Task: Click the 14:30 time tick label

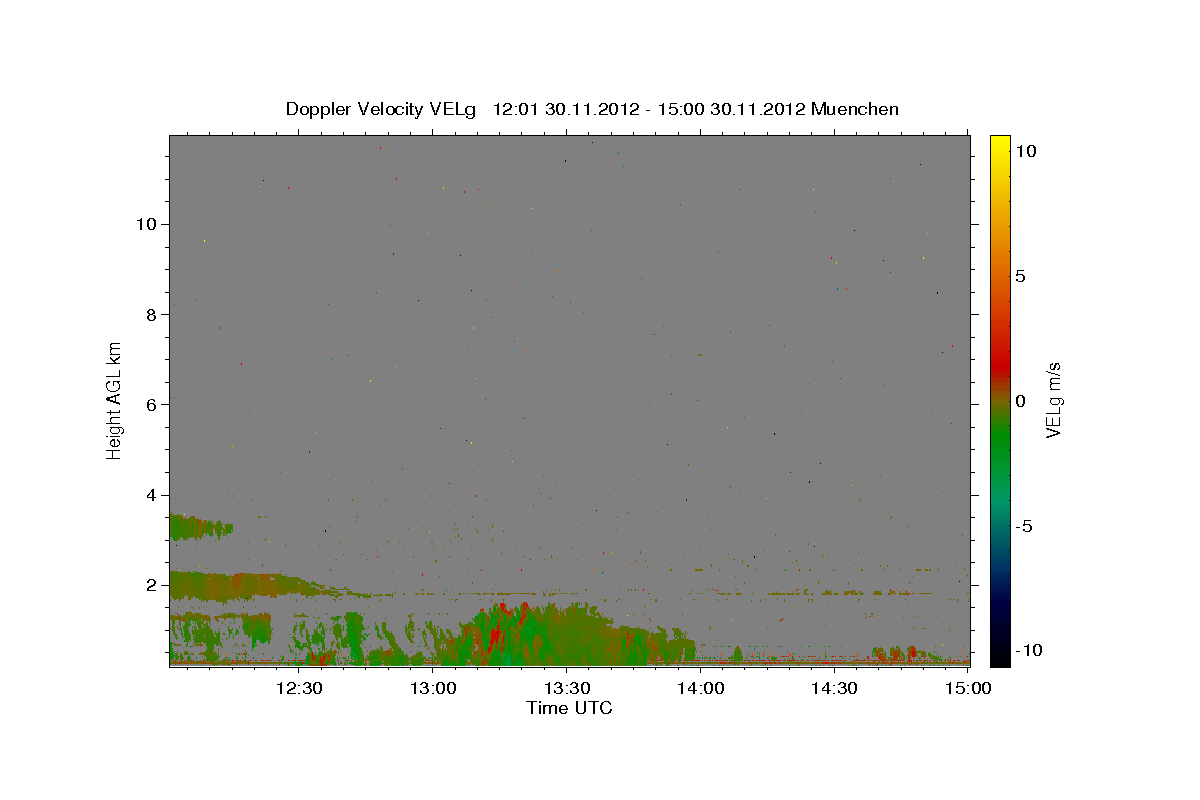Action: pyautogui.click(x=835, y=688)
